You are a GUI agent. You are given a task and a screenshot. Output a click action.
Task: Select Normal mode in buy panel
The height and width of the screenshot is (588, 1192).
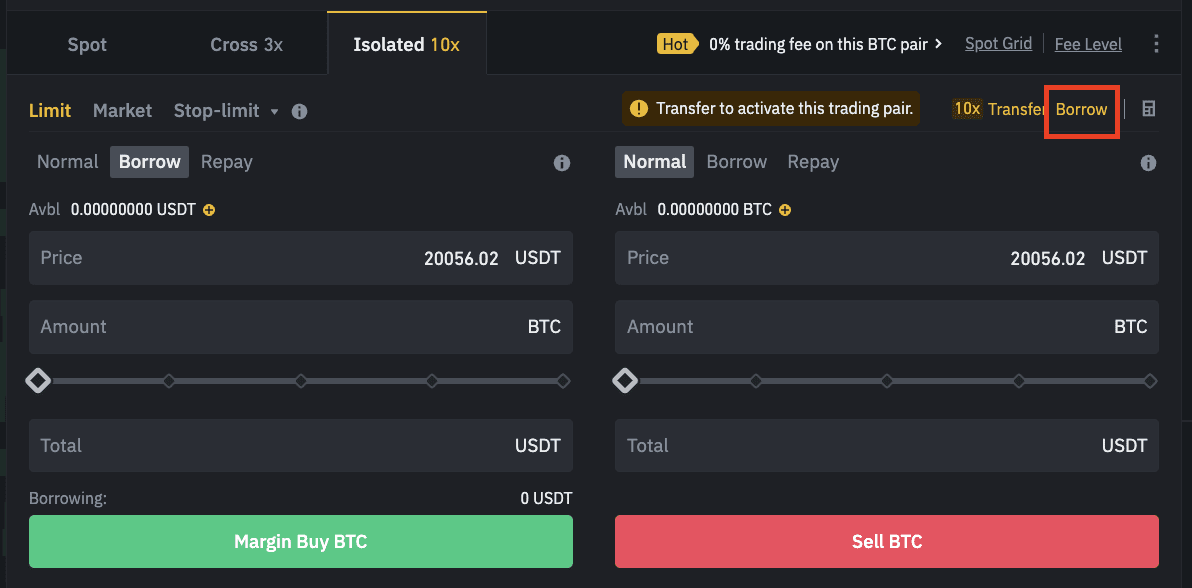click(x=68, y=162)
